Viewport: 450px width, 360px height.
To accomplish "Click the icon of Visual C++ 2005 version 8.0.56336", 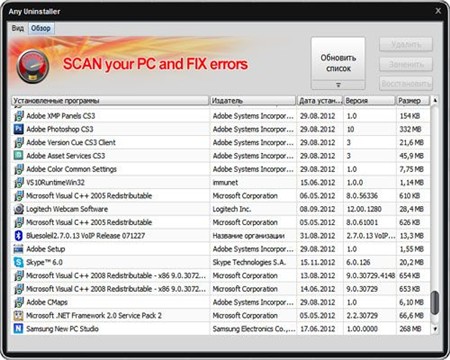I will click(18, 196).
